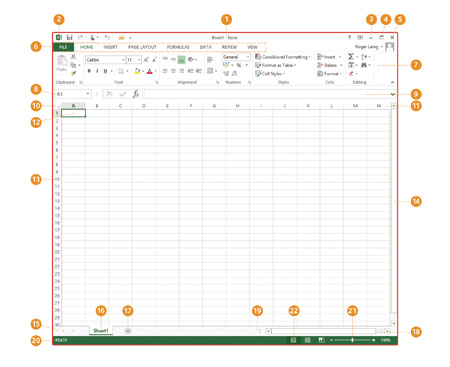Click Decrease Font Size icon
Viewport: 450px width, 367px height.
tap(154, 60)
